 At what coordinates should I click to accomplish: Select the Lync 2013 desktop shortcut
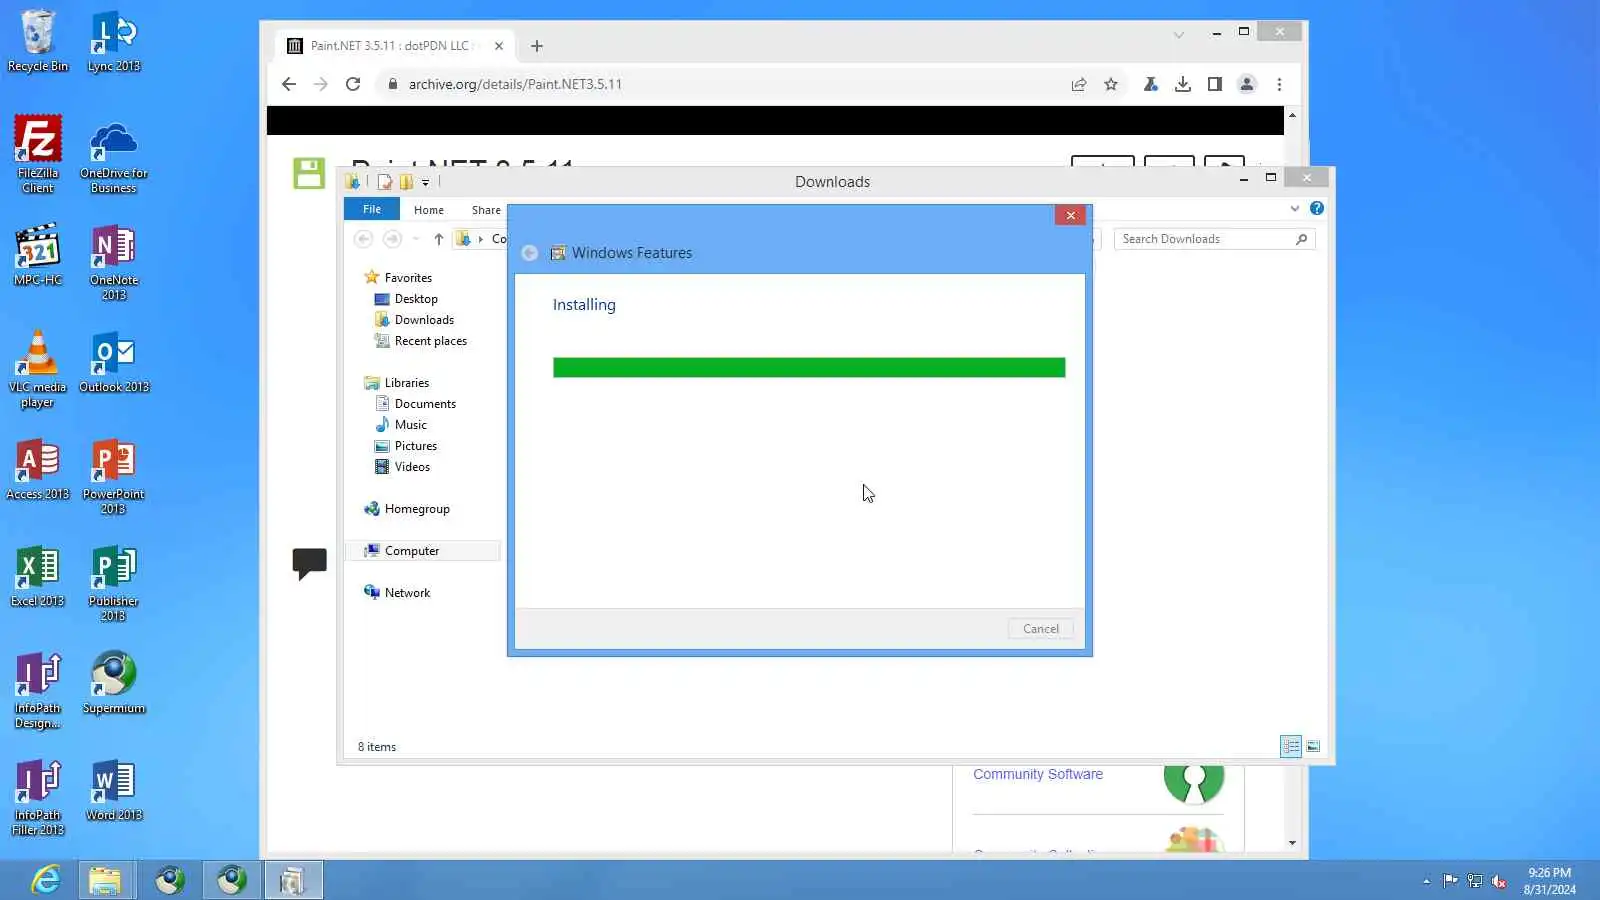(x=114, y=41)
